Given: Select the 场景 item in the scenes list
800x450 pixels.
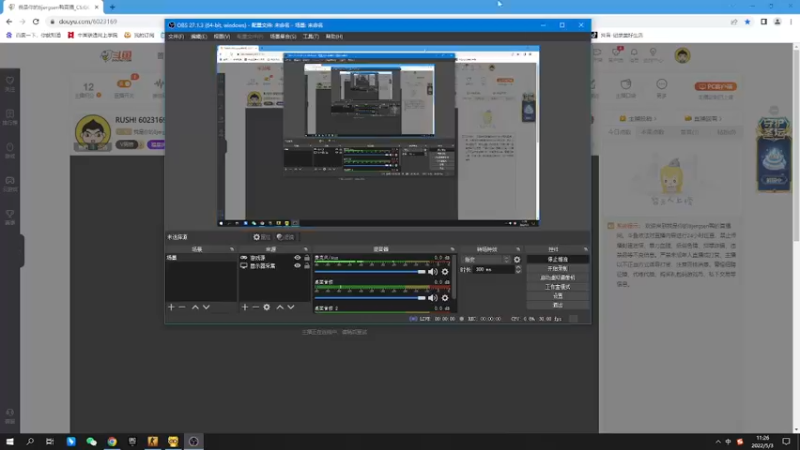Looking at the screenshot, I should [201, 258].
